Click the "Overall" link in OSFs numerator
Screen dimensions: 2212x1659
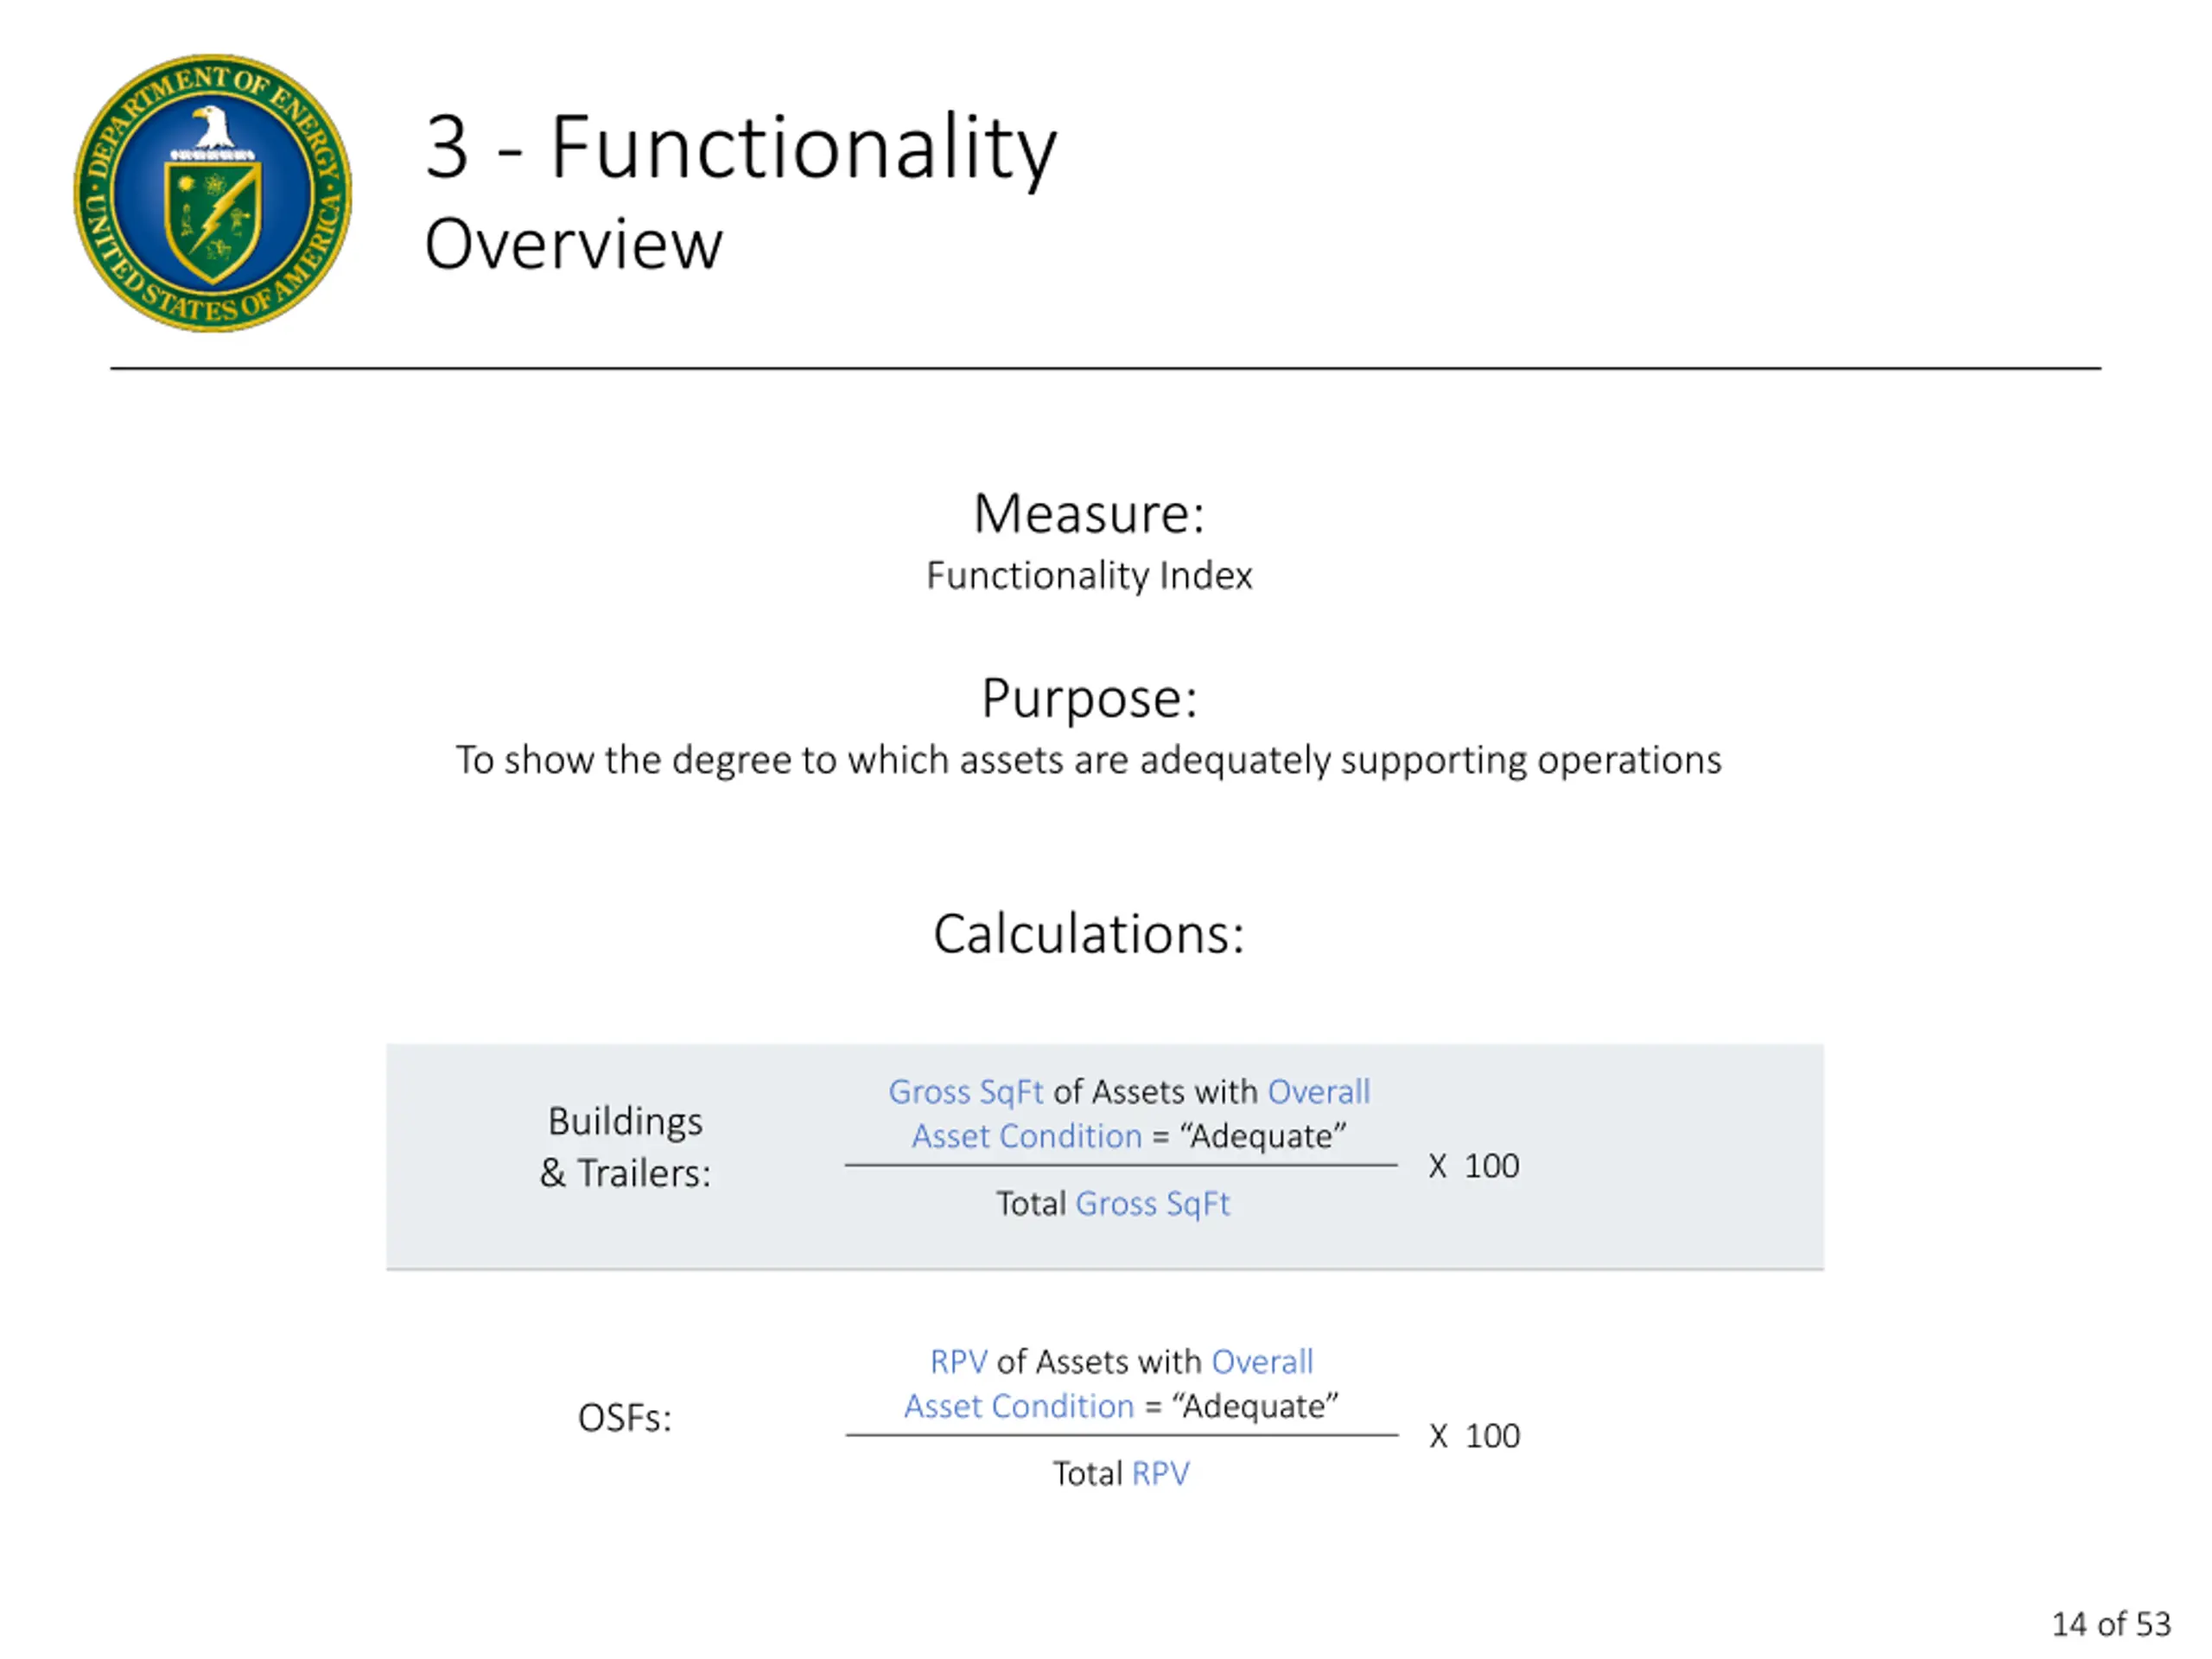1262,1362
